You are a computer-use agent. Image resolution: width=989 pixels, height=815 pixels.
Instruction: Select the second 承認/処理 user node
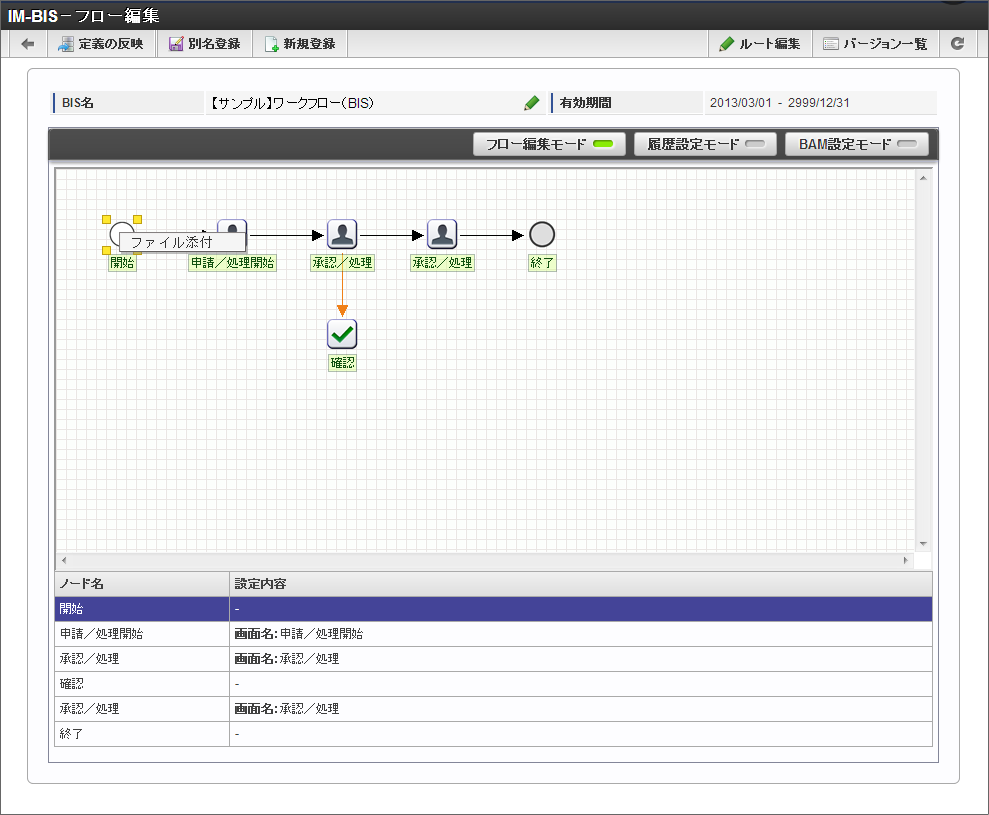pos(442,235)
